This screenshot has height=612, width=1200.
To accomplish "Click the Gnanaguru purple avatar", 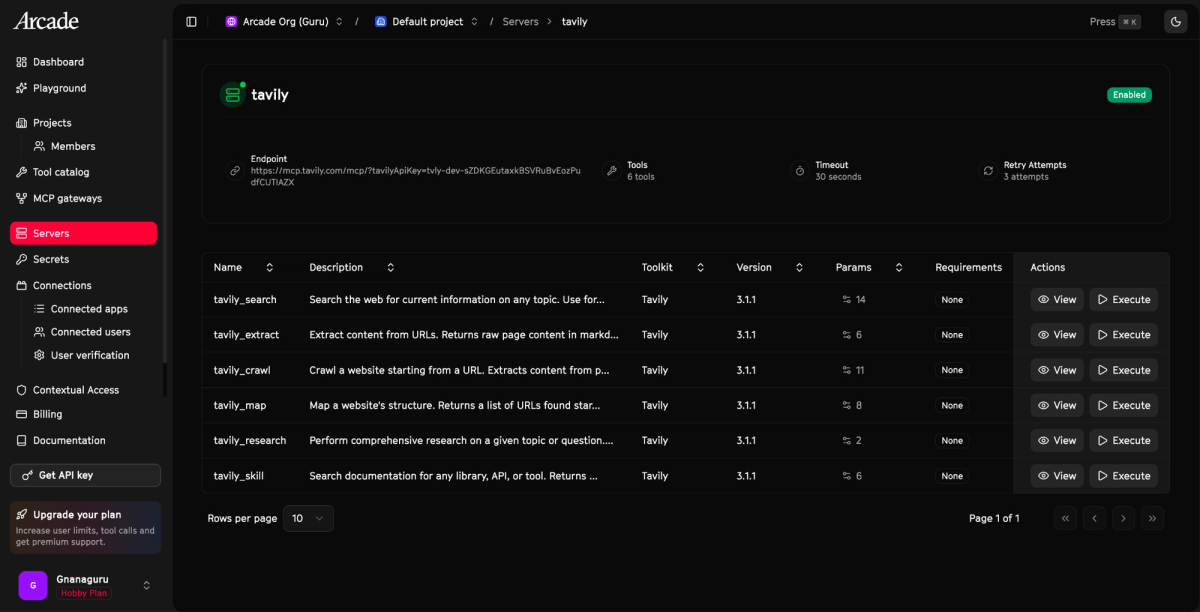I will pos(33,585).
